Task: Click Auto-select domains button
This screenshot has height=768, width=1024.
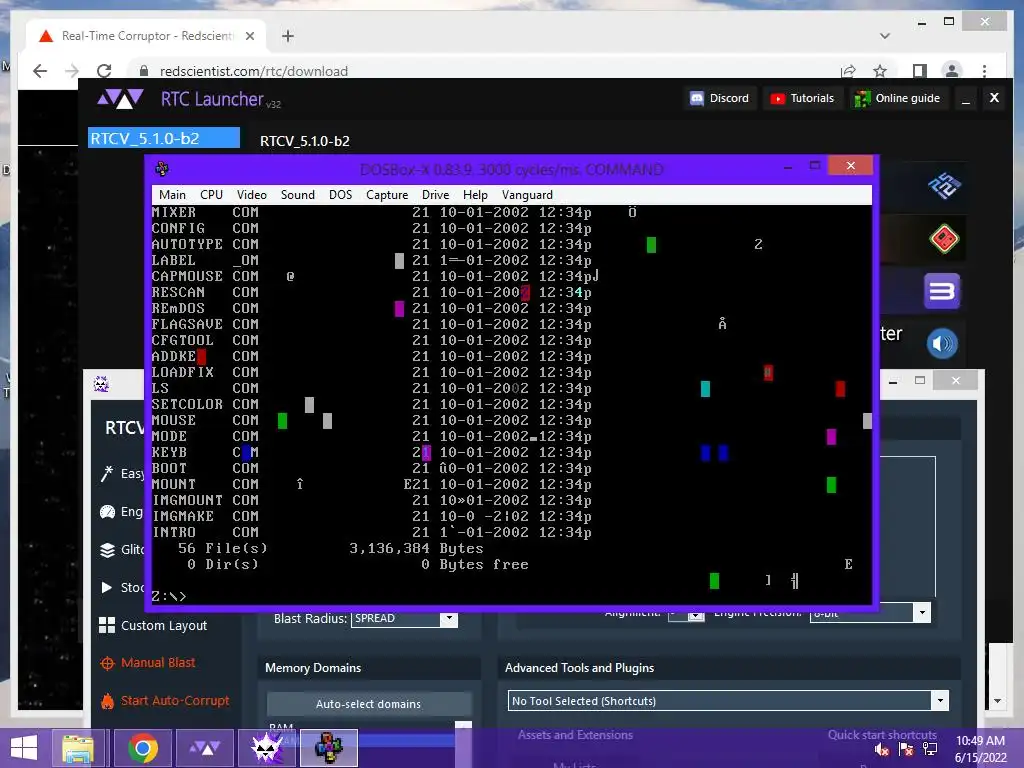Action: [368, 704]
